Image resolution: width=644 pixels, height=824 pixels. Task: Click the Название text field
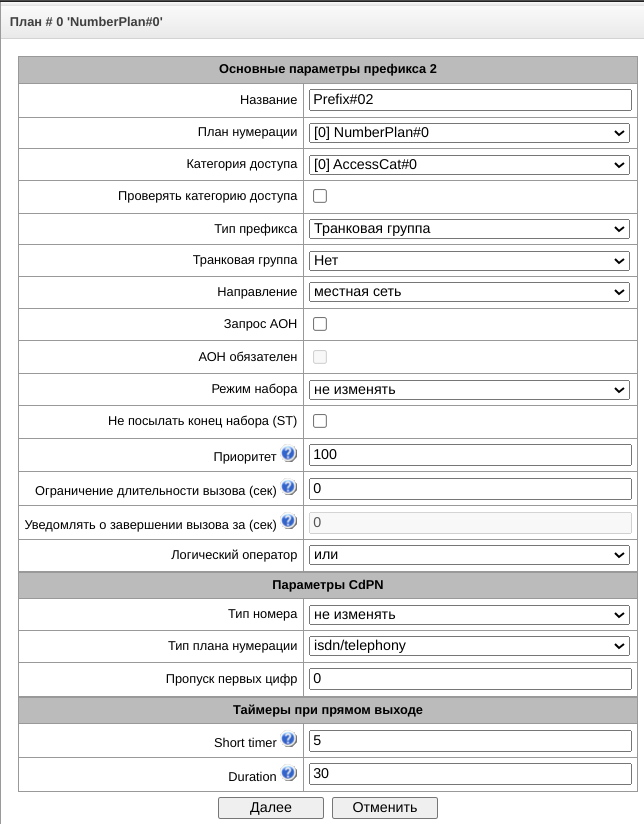click(470, 100)
